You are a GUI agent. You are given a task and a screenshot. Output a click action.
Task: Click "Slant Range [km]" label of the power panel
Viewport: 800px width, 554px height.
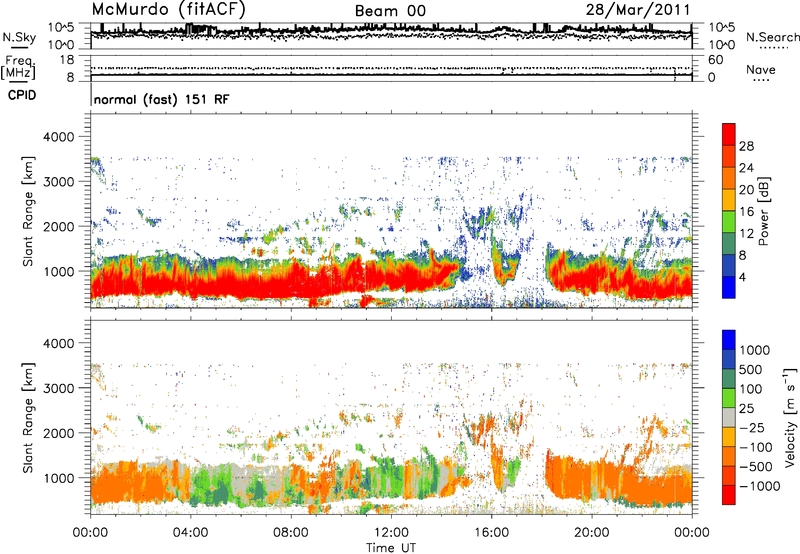coord(28,211)
